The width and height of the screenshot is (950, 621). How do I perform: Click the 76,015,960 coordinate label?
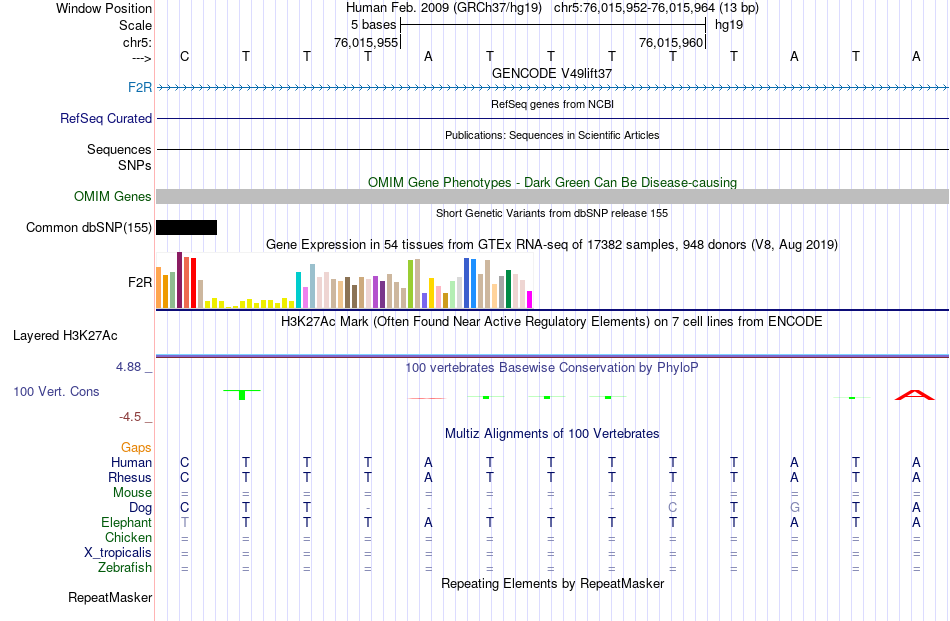(671, 42)
